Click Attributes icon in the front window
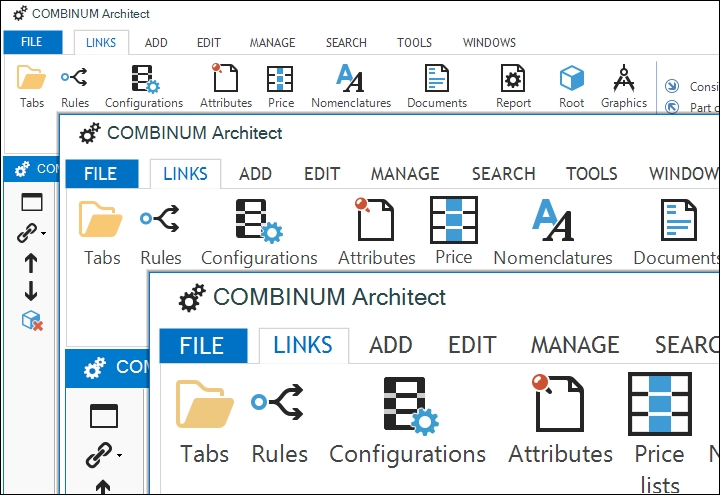Viewport: 720px width, 495px height. pos(558,403)
